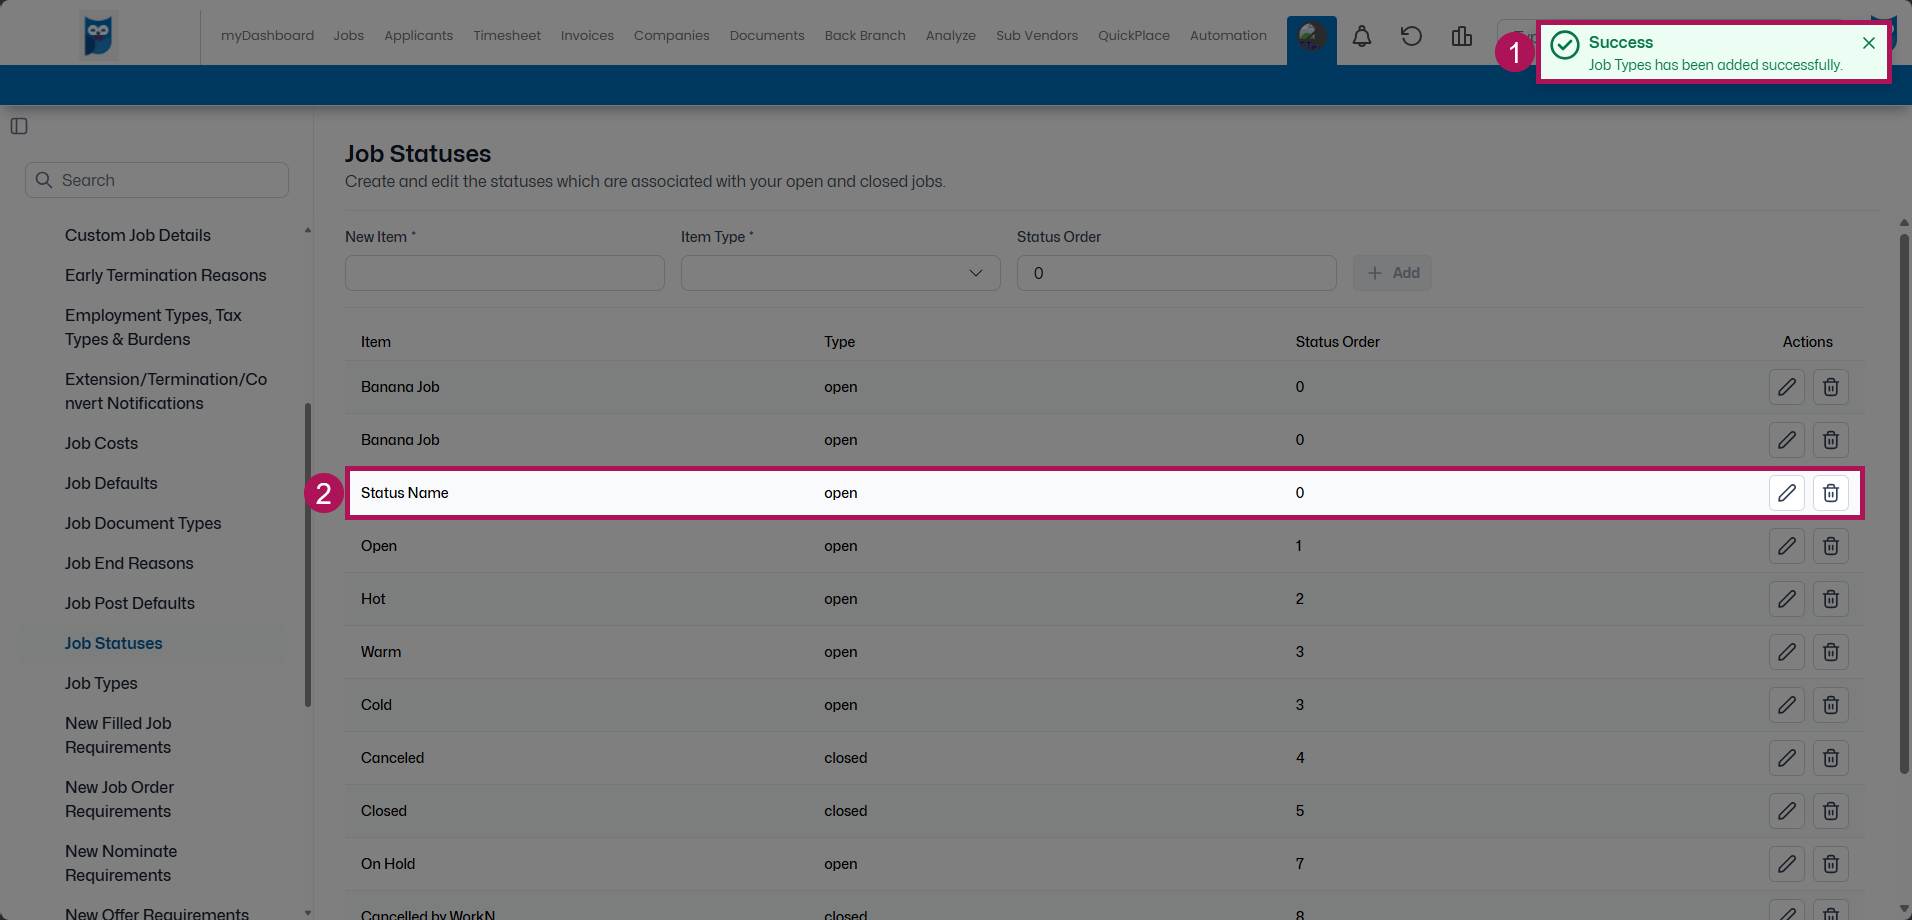Open the Item Type dropdown
Viewport: 1912px width, 920px height.
[x=840, y=272]
